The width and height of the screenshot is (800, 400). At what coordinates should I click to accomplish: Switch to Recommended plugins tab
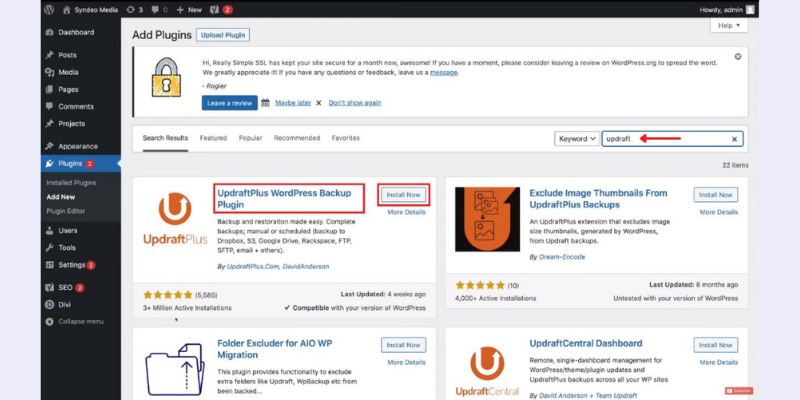297,138
